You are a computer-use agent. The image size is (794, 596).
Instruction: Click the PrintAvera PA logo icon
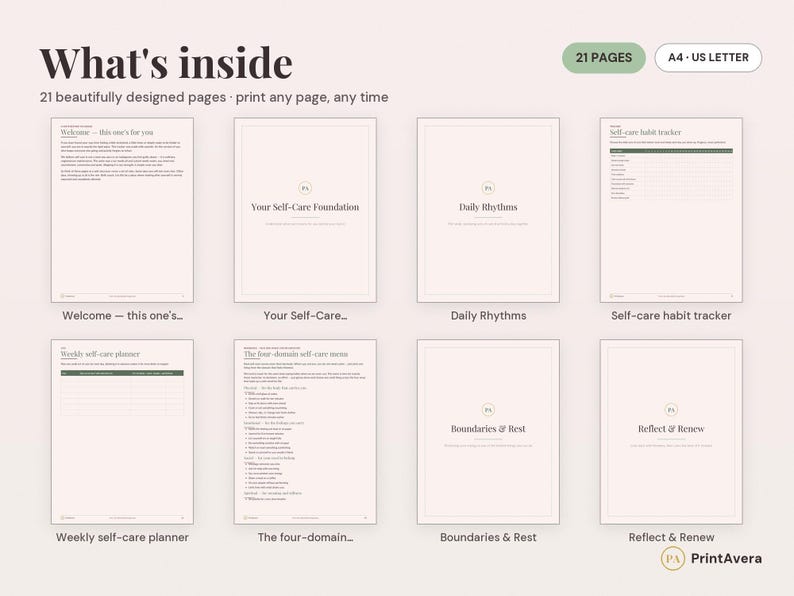(672, 559)
